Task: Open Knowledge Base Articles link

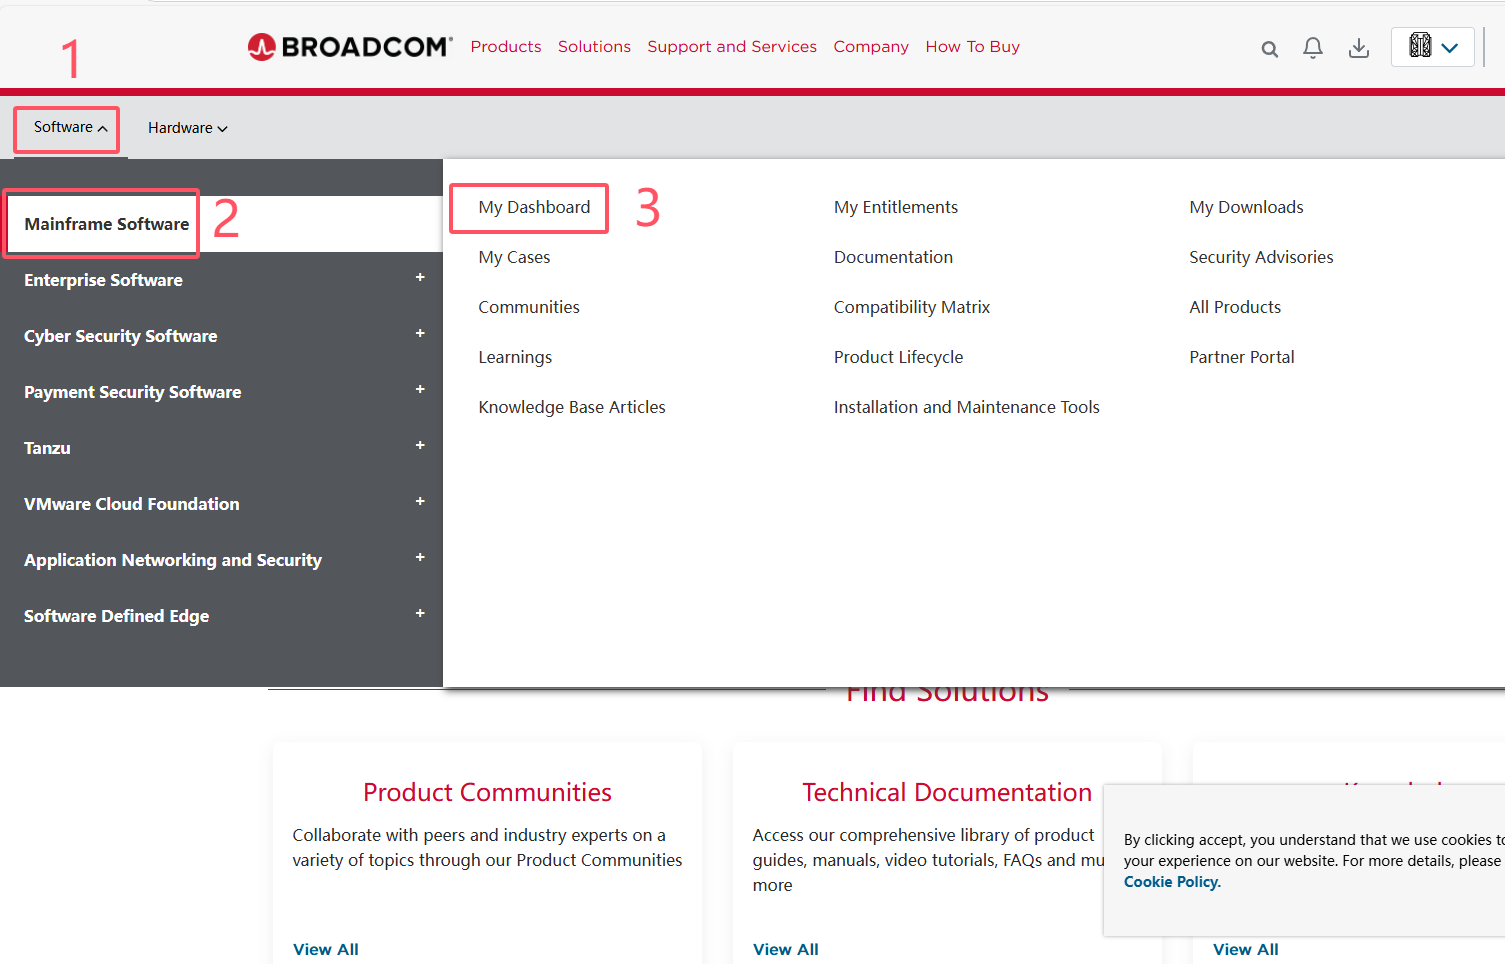Action: [572, 407]
